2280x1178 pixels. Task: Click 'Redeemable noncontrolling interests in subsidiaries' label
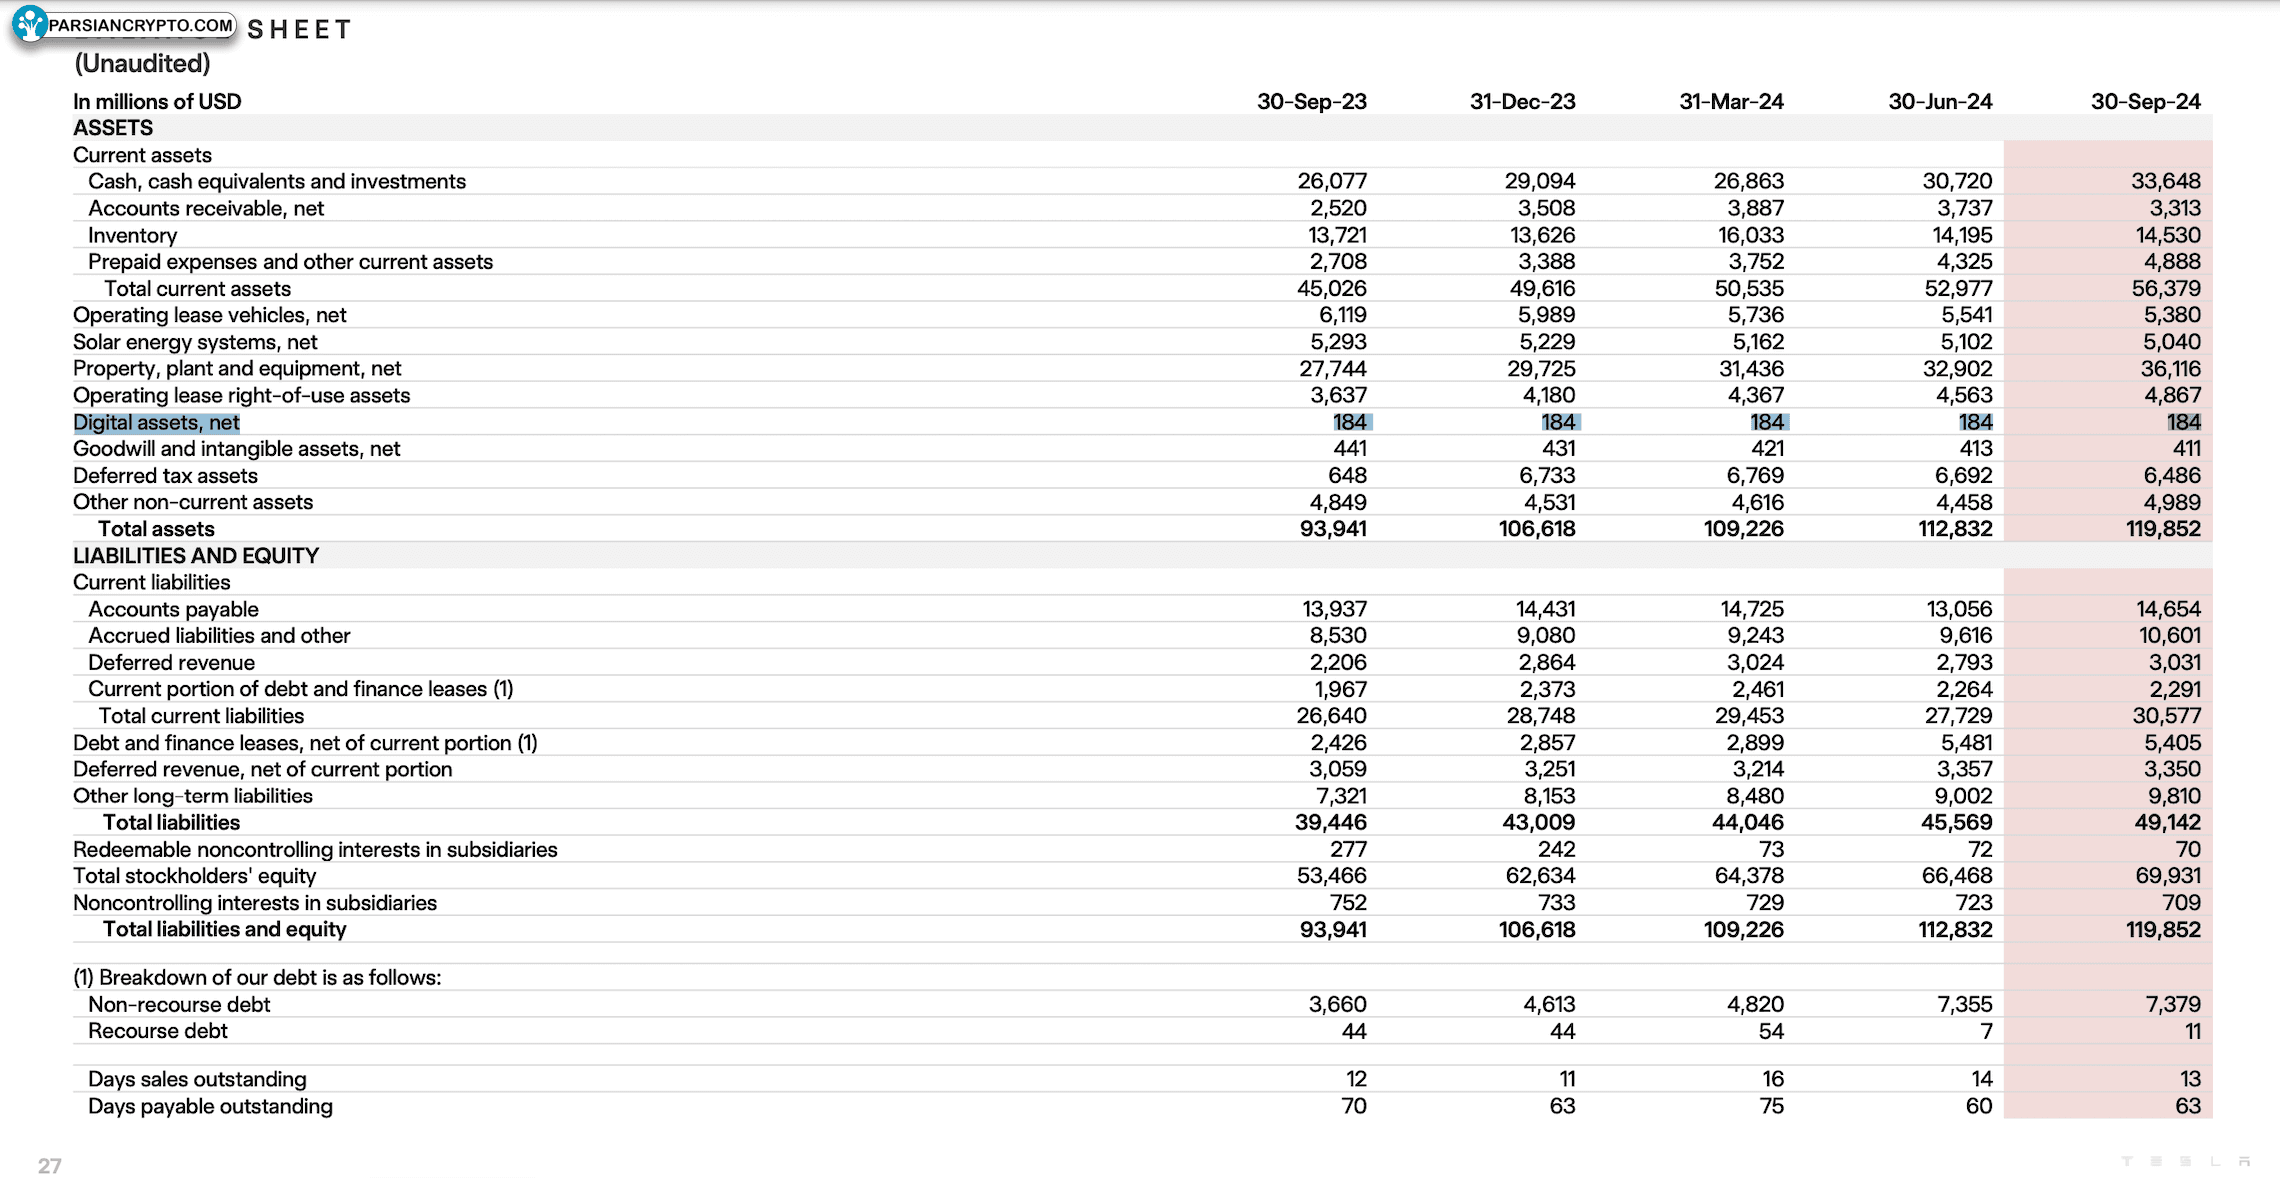tap(315, 849)
